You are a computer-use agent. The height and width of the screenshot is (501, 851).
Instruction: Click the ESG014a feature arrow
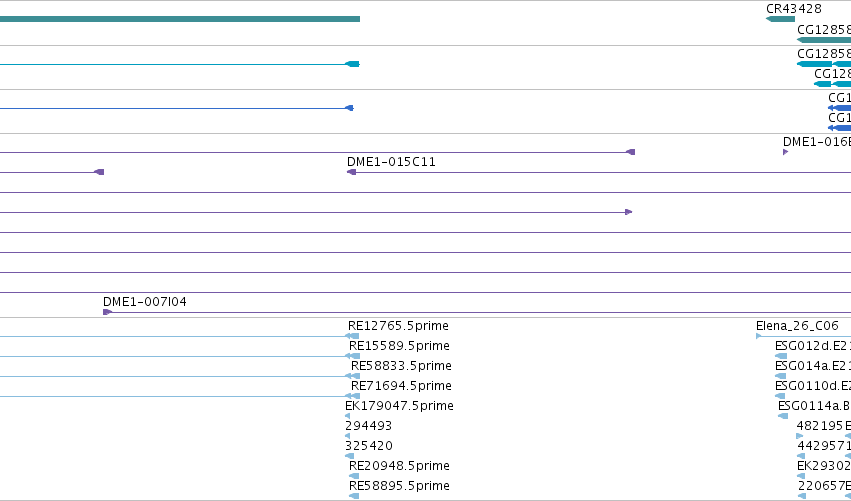click(x=780, y=376)
